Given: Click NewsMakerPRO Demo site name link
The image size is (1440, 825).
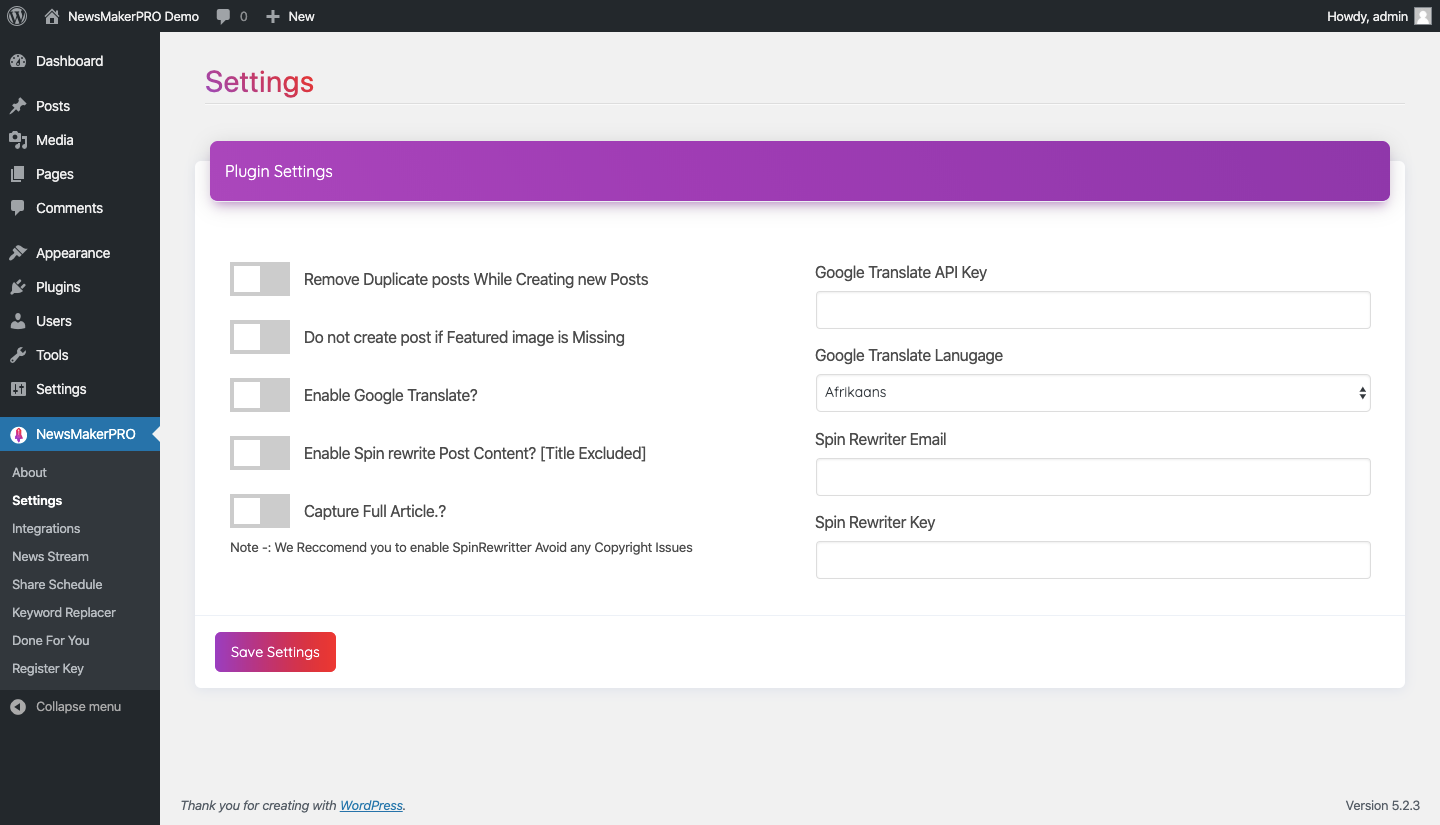Looking at the screenshot, I should [x=133, y=16].
